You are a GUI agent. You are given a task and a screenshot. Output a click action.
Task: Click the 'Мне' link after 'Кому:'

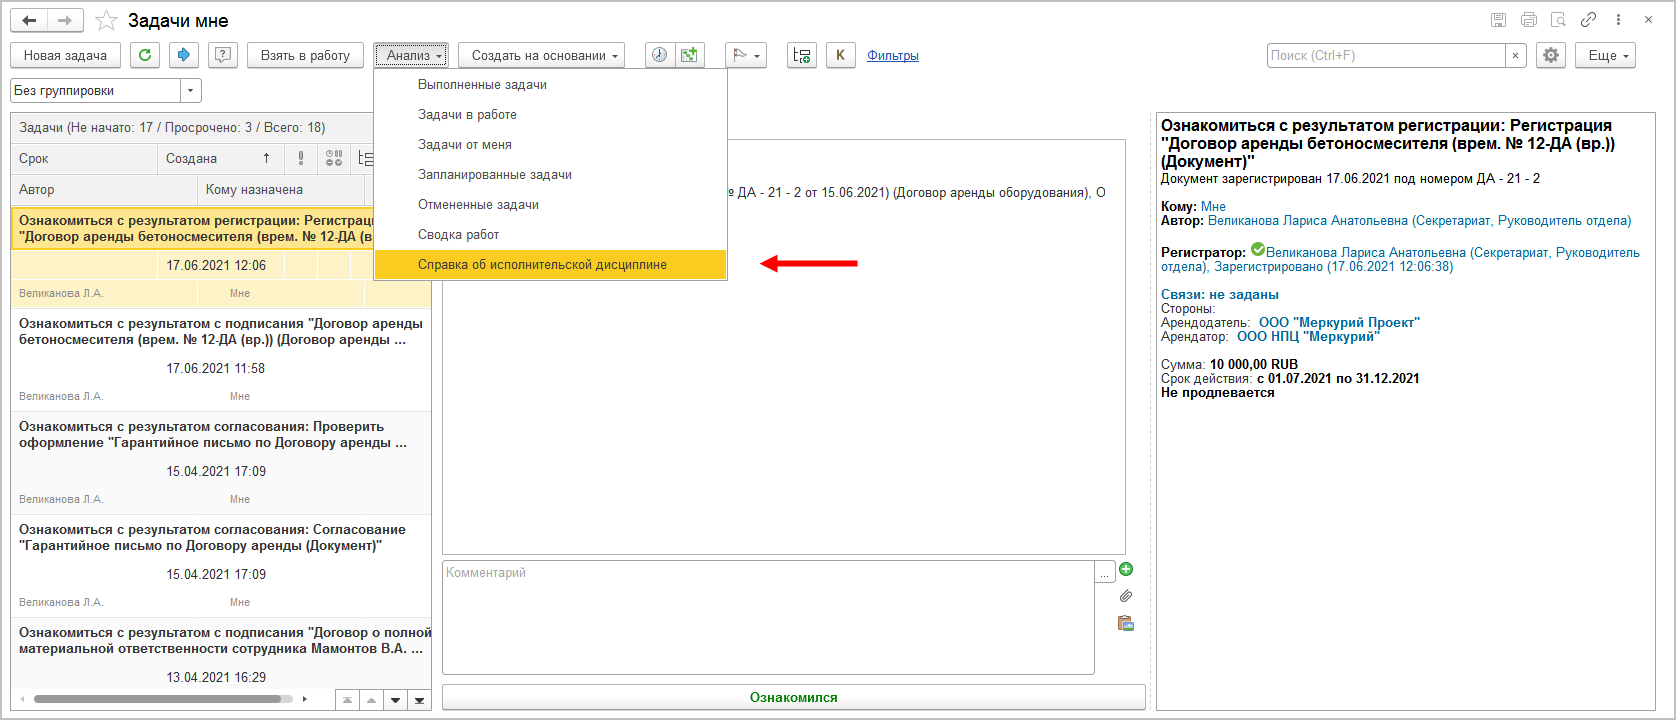1213,207
